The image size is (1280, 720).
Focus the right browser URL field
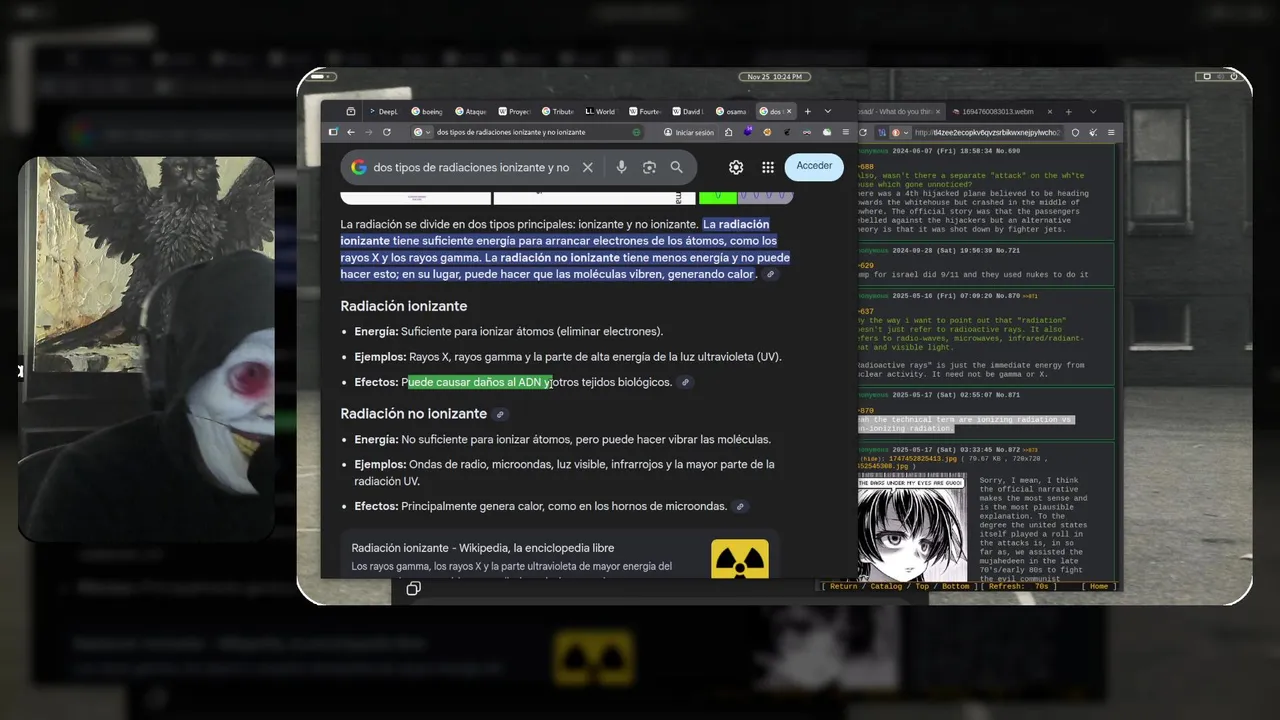[988, 132]
